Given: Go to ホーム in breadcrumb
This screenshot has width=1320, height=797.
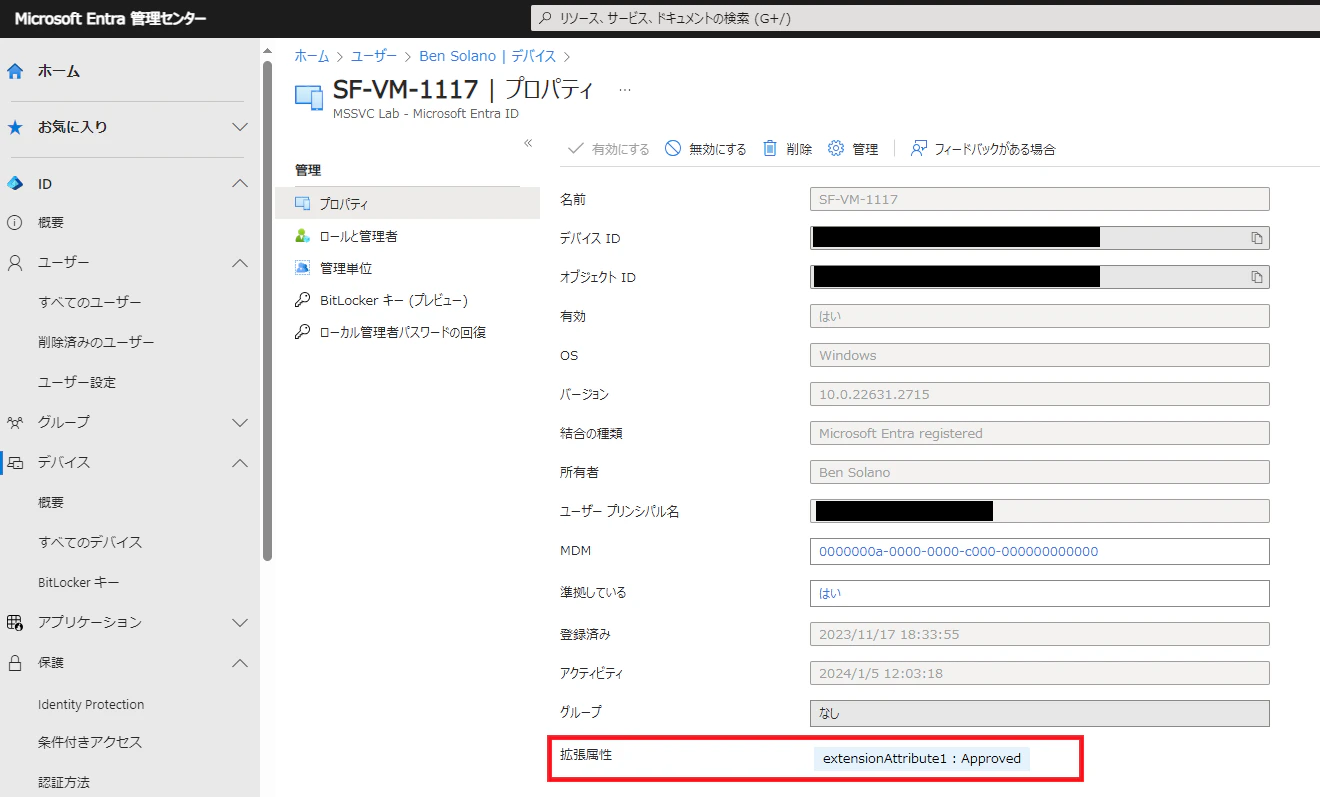Looking at the screenshot, I should (x=311, y=57).
